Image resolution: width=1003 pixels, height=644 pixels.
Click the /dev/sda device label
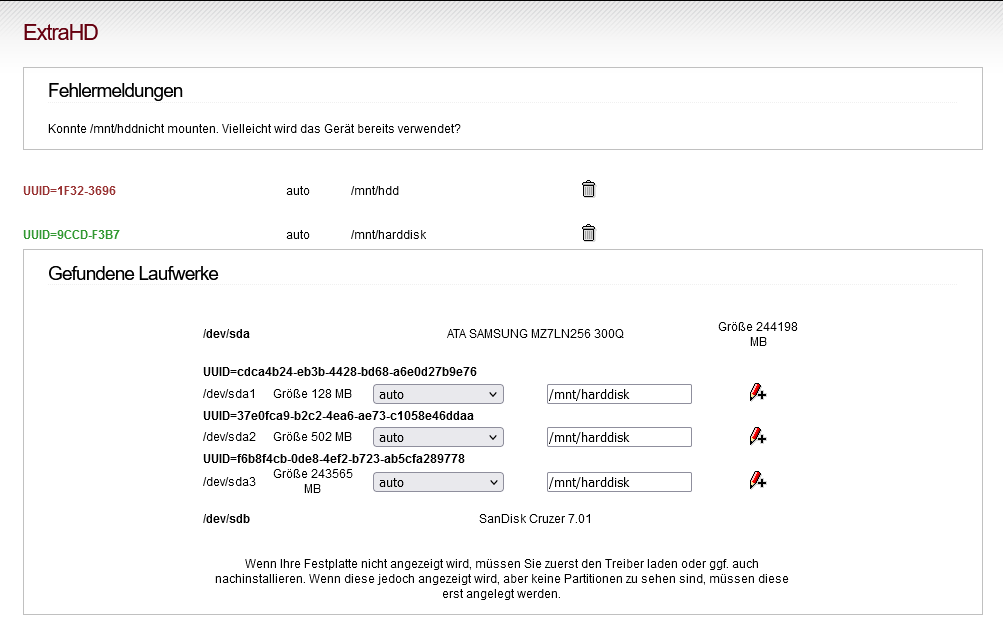(226, 334)
